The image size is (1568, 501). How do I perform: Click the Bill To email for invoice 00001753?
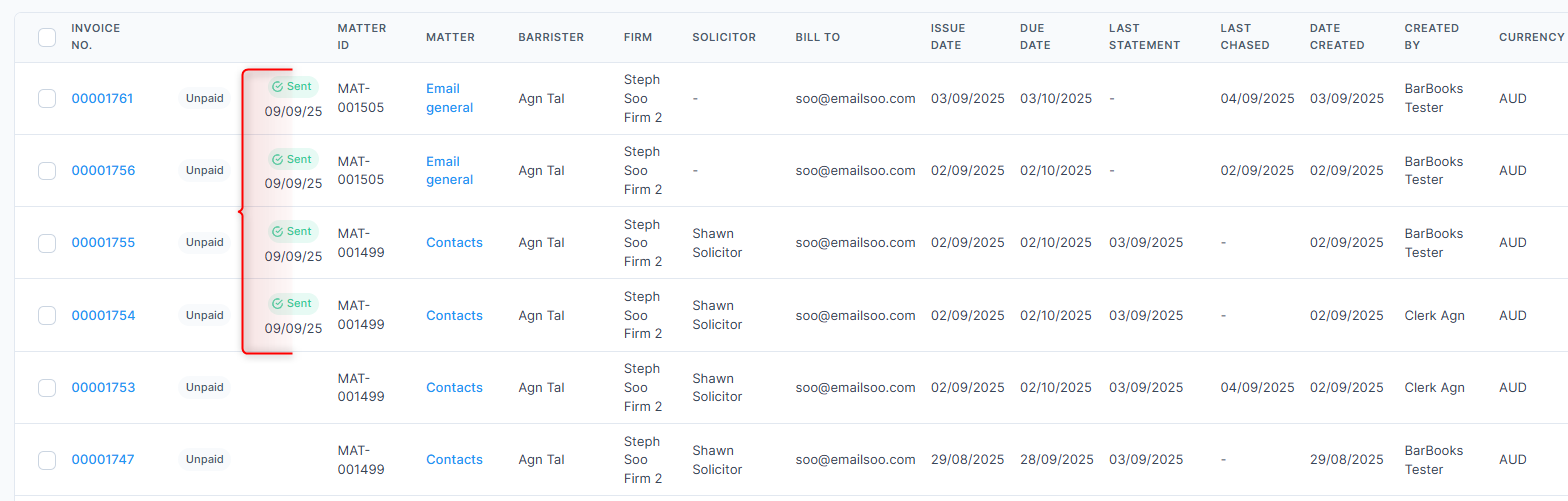pos(856,387)
